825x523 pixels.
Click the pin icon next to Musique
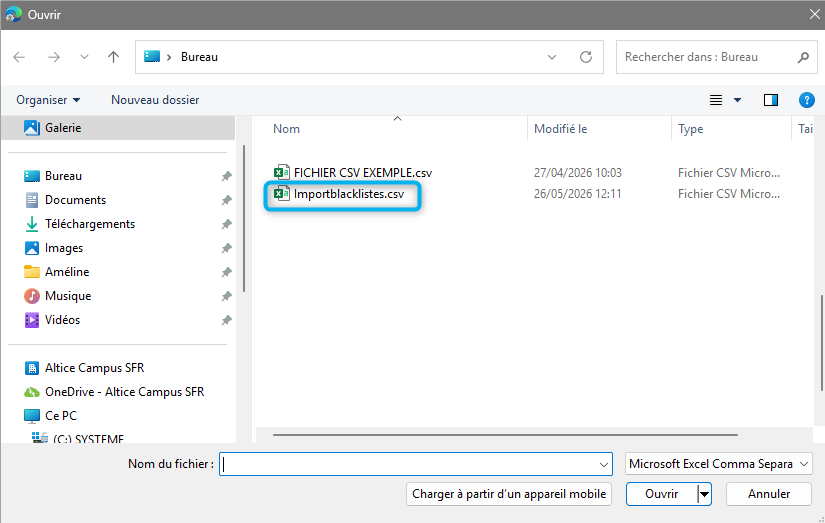tap(226, 296)
